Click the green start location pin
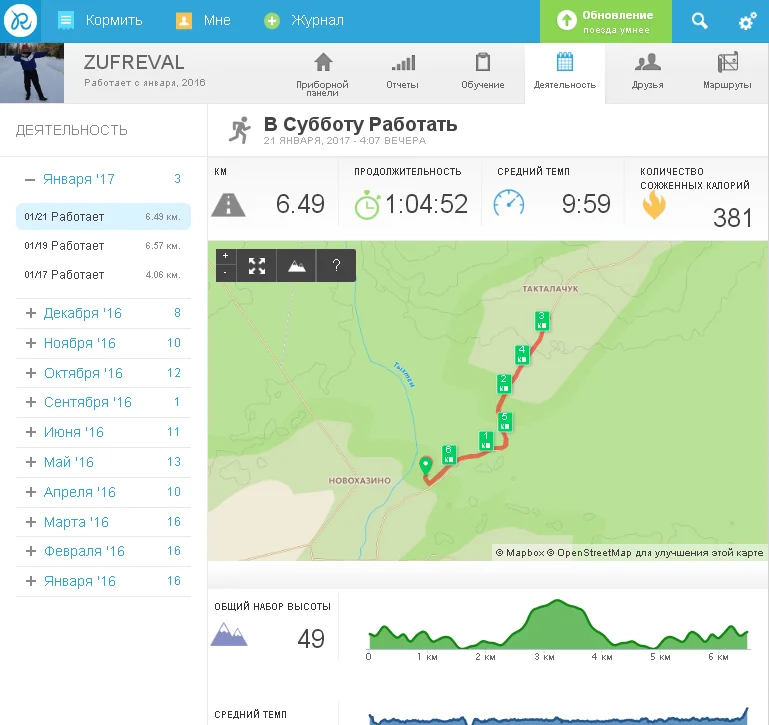This screenshot has height=725, width=769. coord(426,465)
